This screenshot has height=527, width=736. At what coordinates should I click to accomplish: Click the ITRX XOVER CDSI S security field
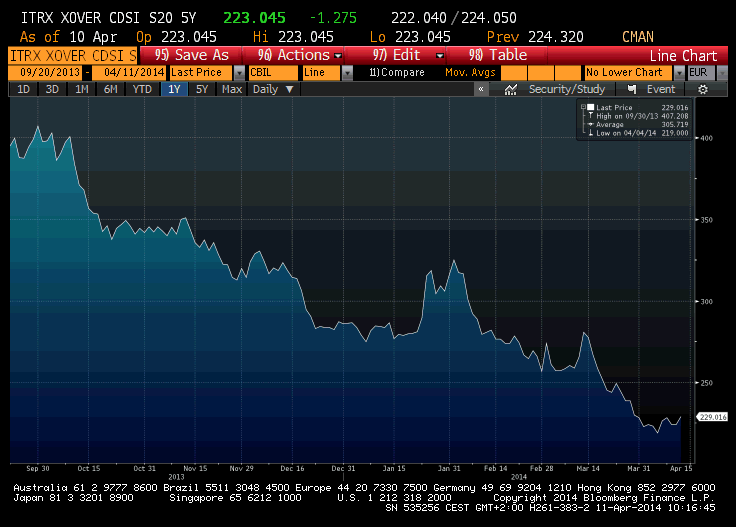tap(73, 55)
